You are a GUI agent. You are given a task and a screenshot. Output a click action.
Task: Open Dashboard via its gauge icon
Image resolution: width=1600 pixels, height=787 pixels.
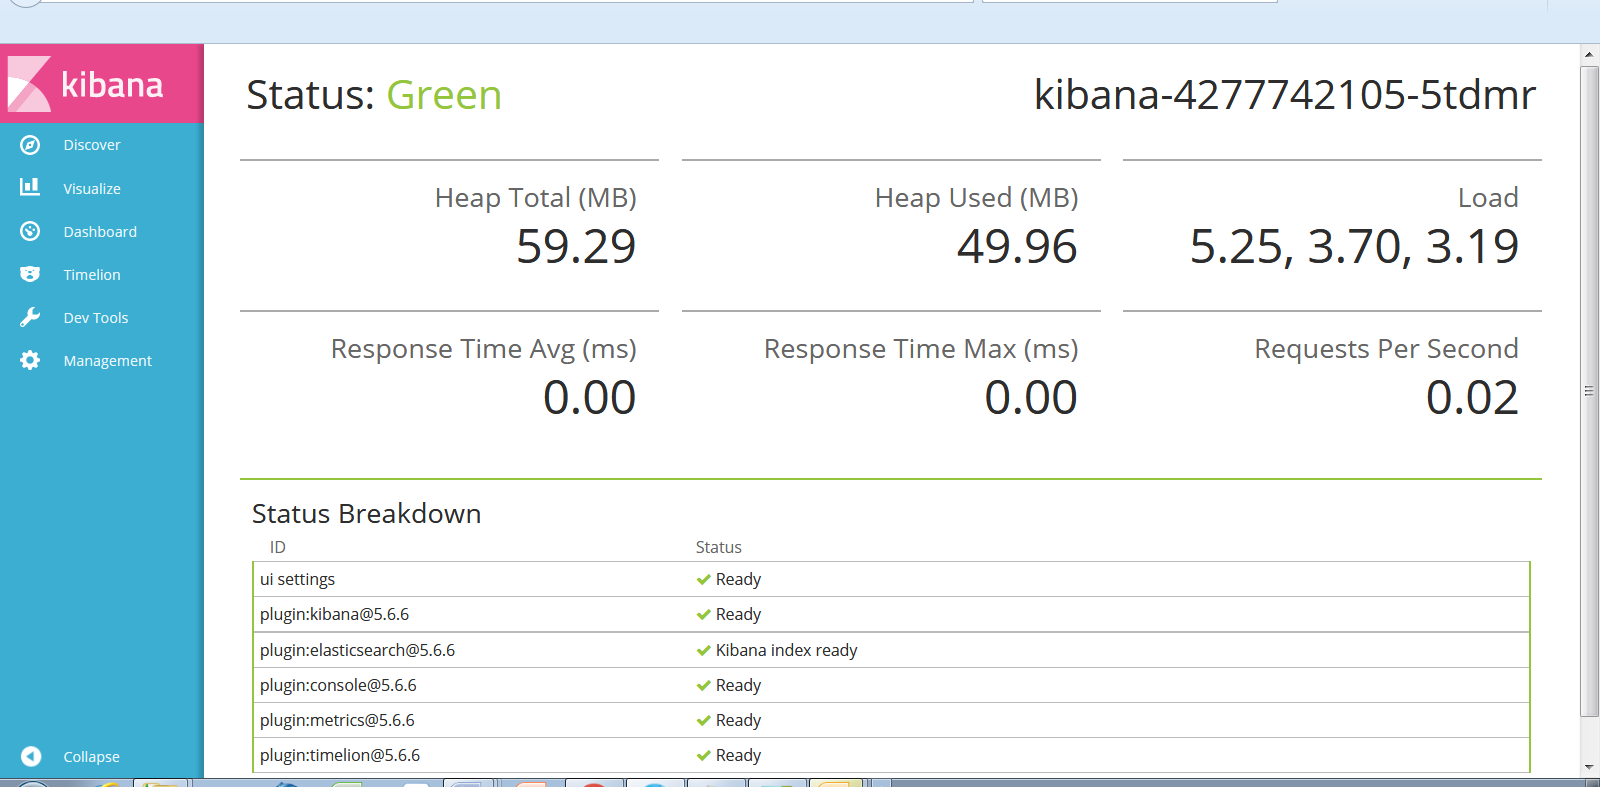[30, 231]
